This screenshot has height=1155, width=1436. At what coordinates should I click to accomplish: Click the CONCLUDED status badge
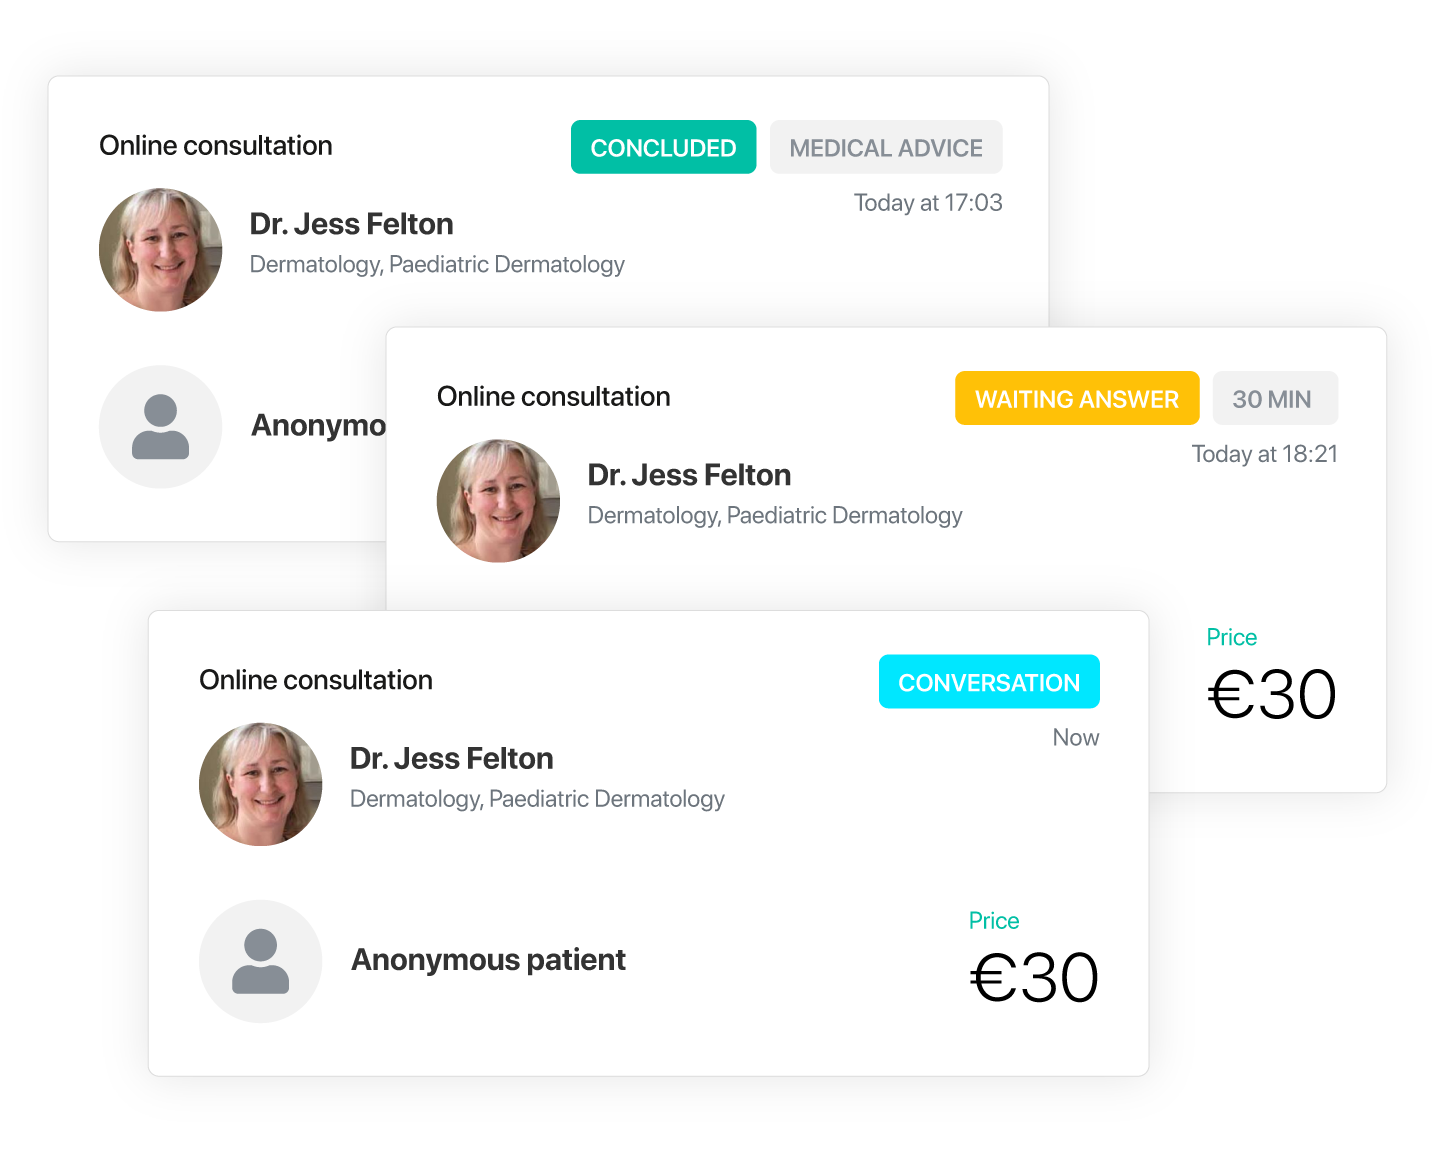(663, 147)
